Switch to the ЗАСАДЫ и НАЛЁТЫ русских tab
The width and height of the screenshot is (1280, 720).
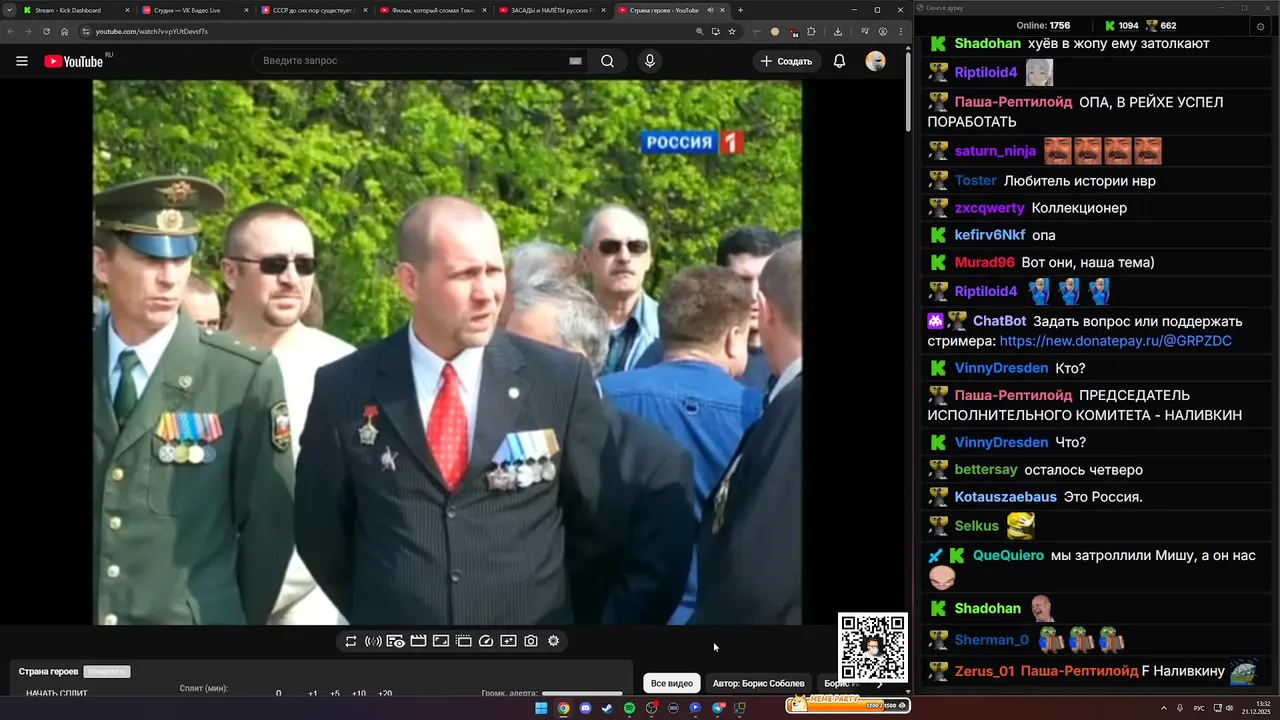[x=552, y=10]
